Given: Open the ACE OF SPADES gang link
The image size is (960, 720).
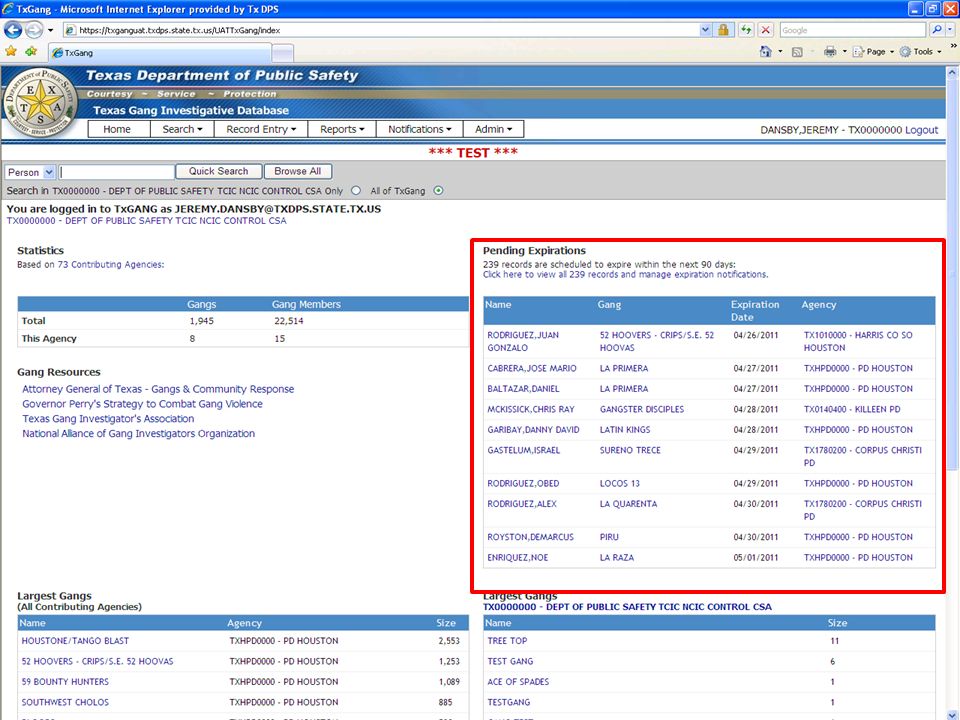Looking at the screenshot, I should coord(518,682).
